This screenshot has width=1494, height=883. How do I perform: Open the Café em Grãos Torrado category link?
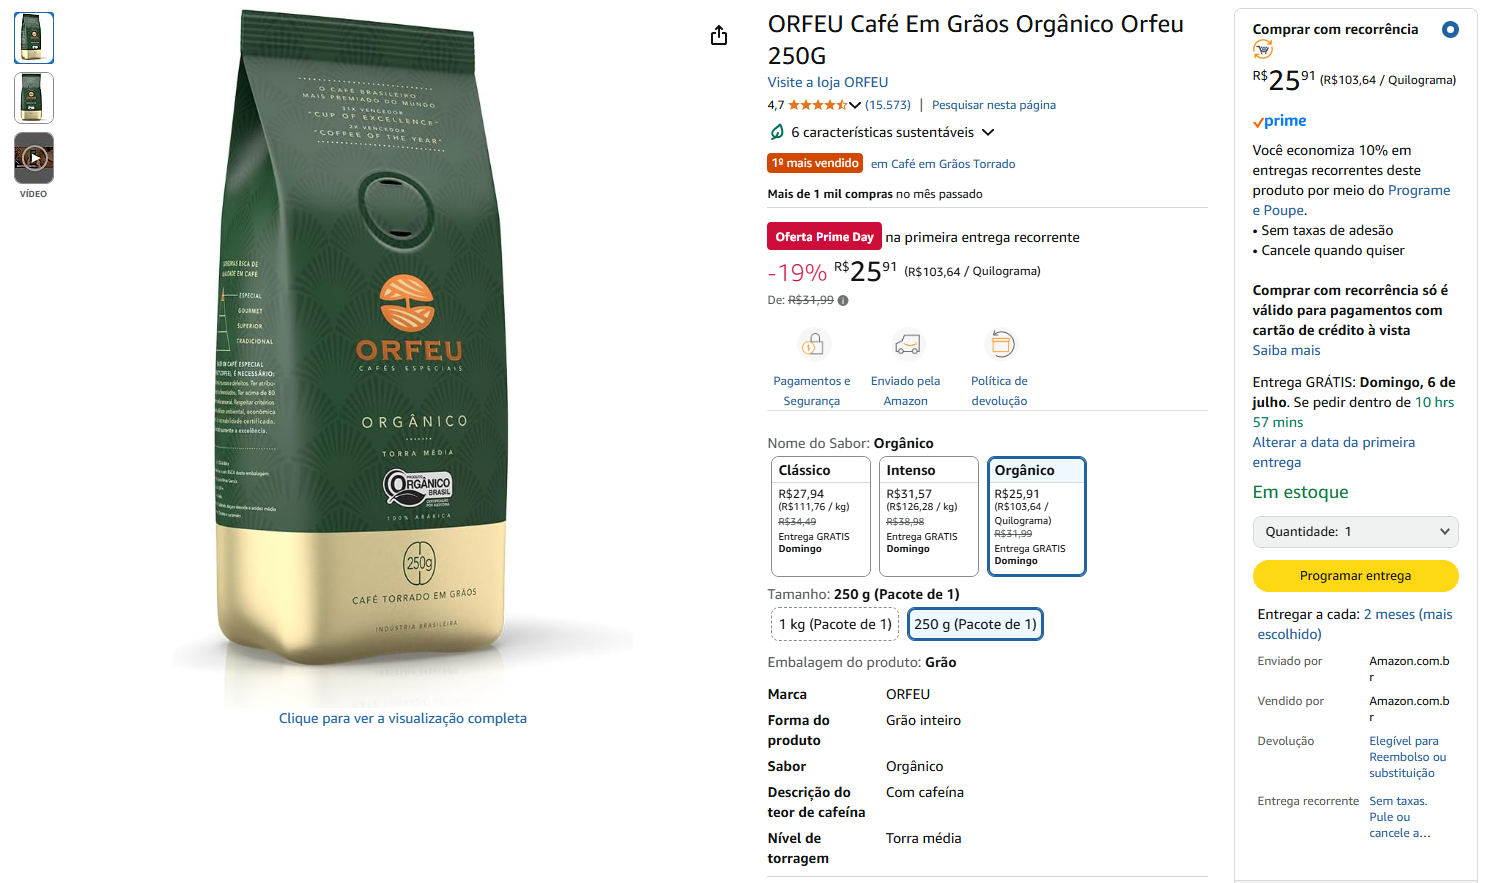coord(943,164)
